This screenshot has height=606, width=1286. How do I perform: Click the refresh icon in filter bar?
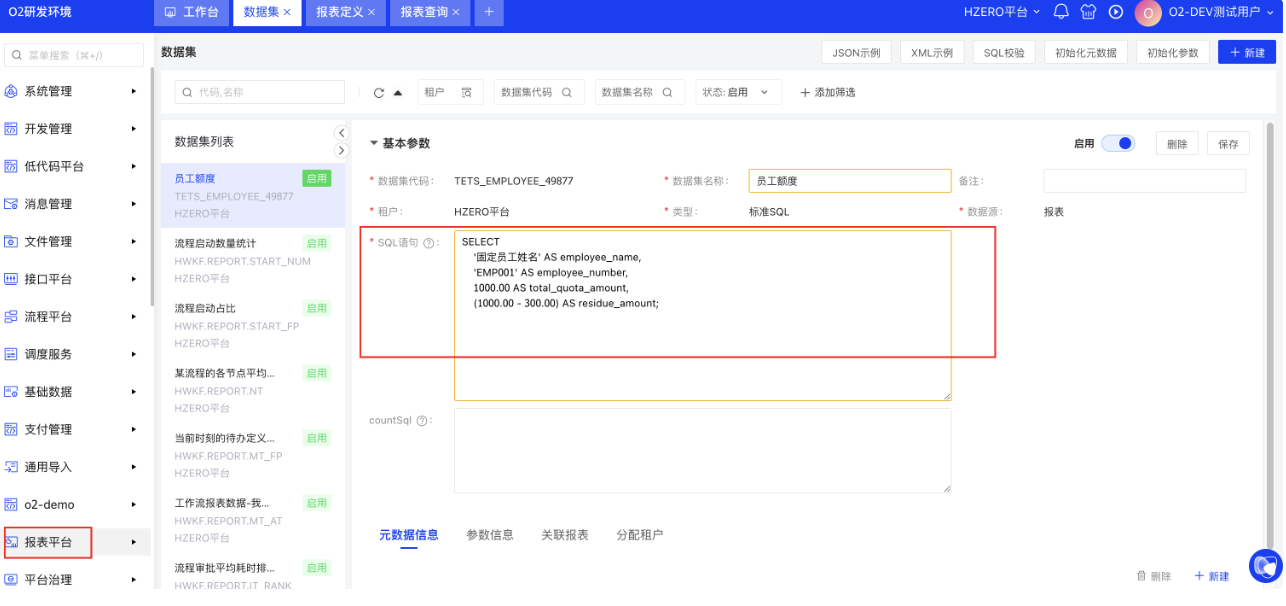[x=379, y=93]
